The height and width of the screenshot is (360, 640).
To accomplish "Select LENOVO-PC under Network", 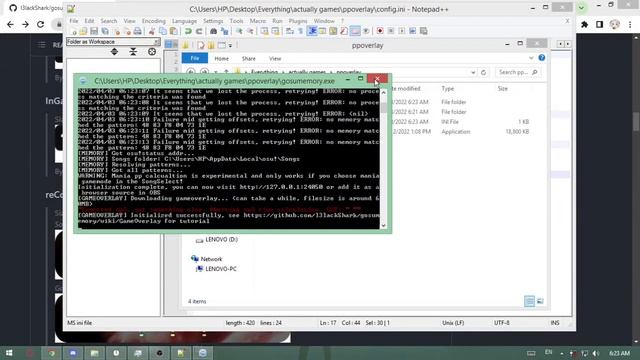I will (x=220, y=269).
